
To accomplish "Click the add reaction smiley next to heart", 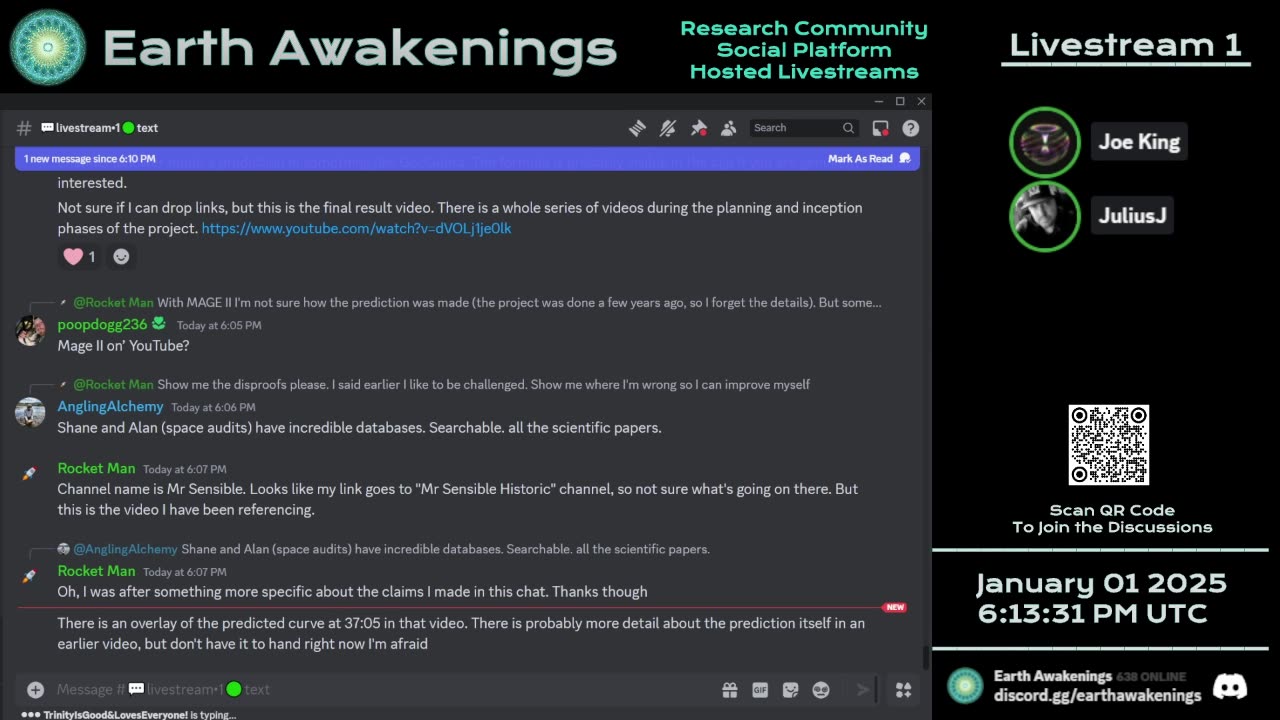I will coord(121,257).
